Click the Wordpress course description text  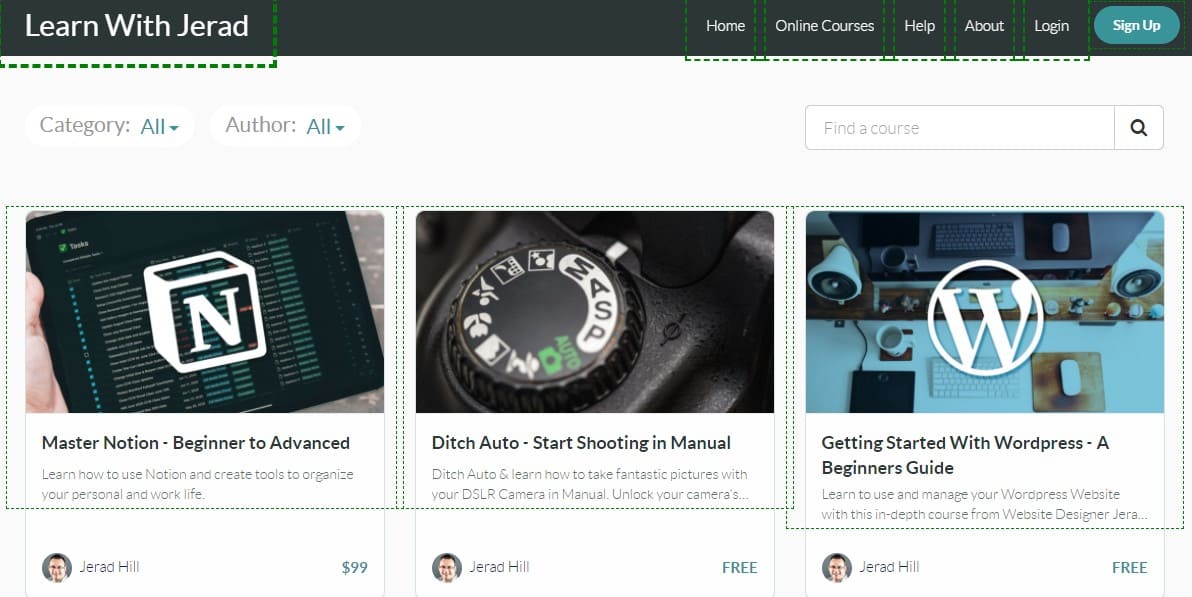click(984, 504)
